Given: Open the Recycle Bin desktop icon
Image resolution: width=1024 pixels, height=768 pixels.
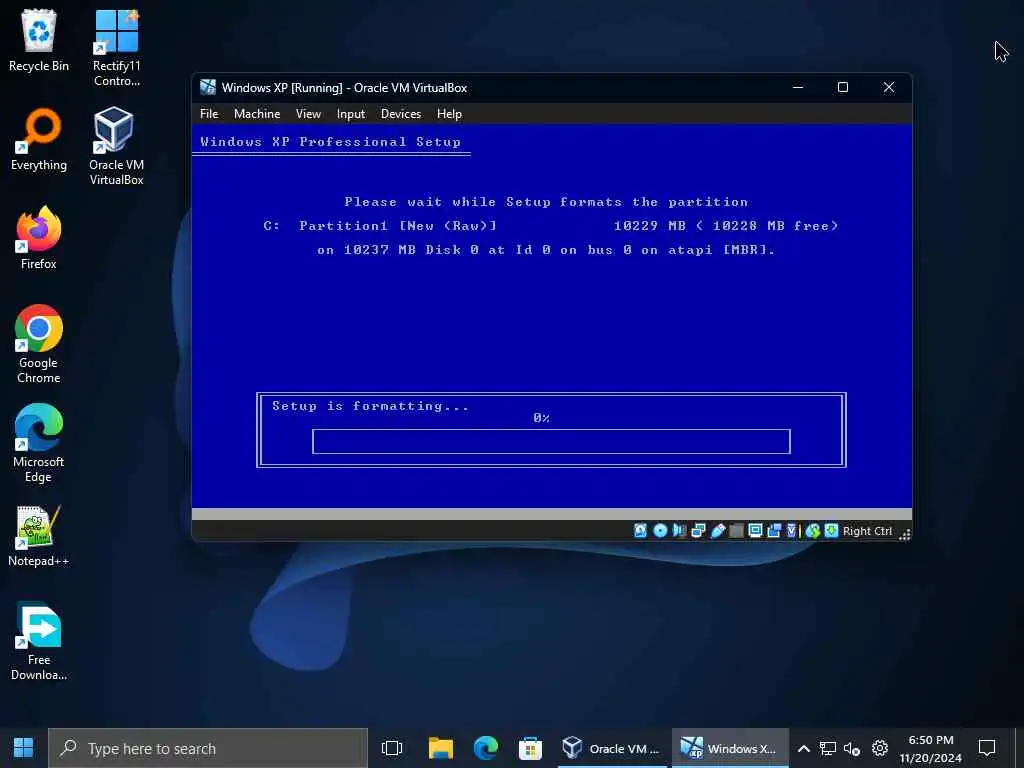Looking at the screenshot, I should point(39,40).
